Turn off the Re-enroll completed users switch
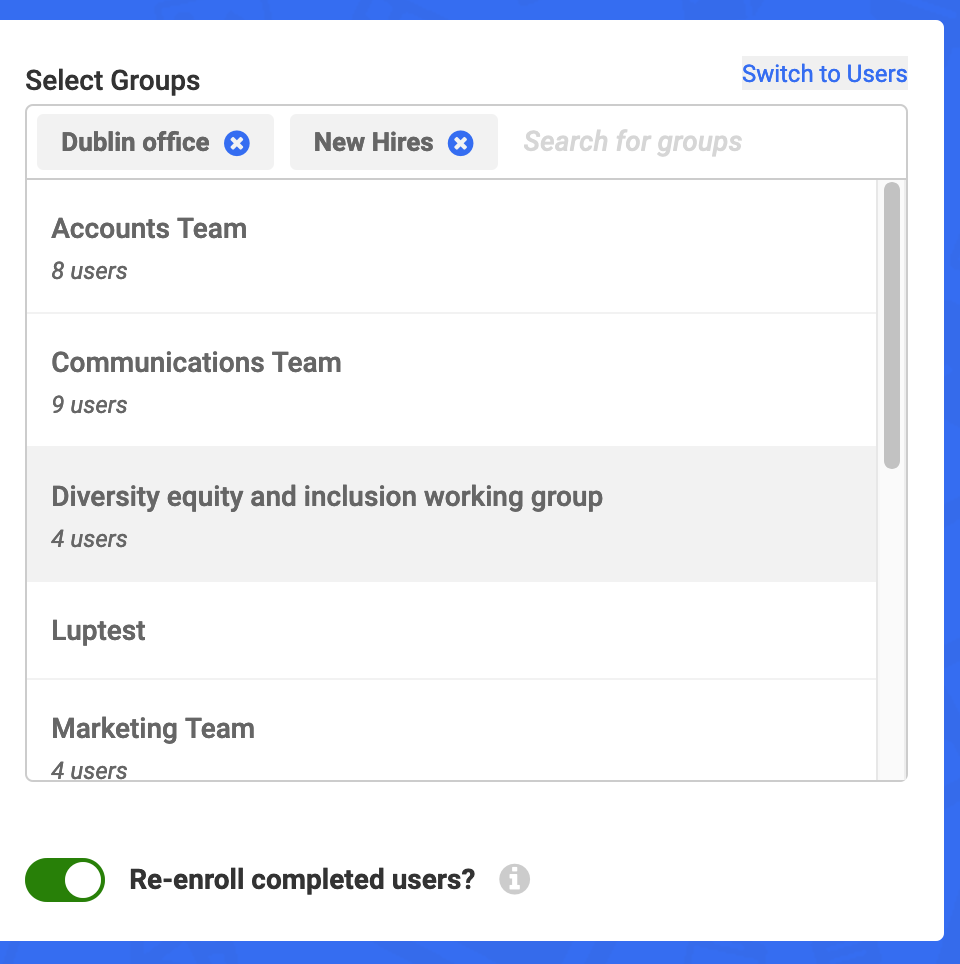The width and height of the screenshot is (960, 964). 65,879
